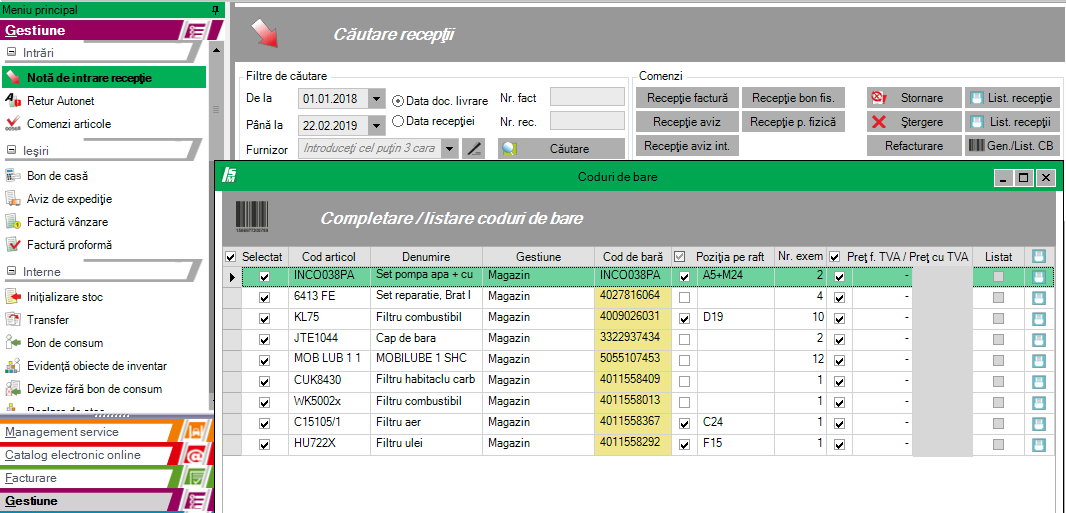Screen dimensions: 1066x513
Task: Open the Furnizor dropdown arrow
Action: click(449, 149)
